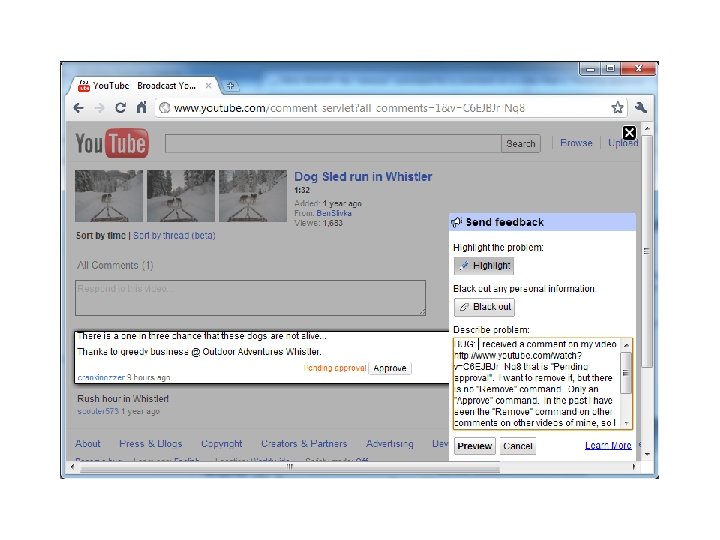Open a new tab with the plus button
The height and width of the screenshot is (540, 720).
[231, 86]
